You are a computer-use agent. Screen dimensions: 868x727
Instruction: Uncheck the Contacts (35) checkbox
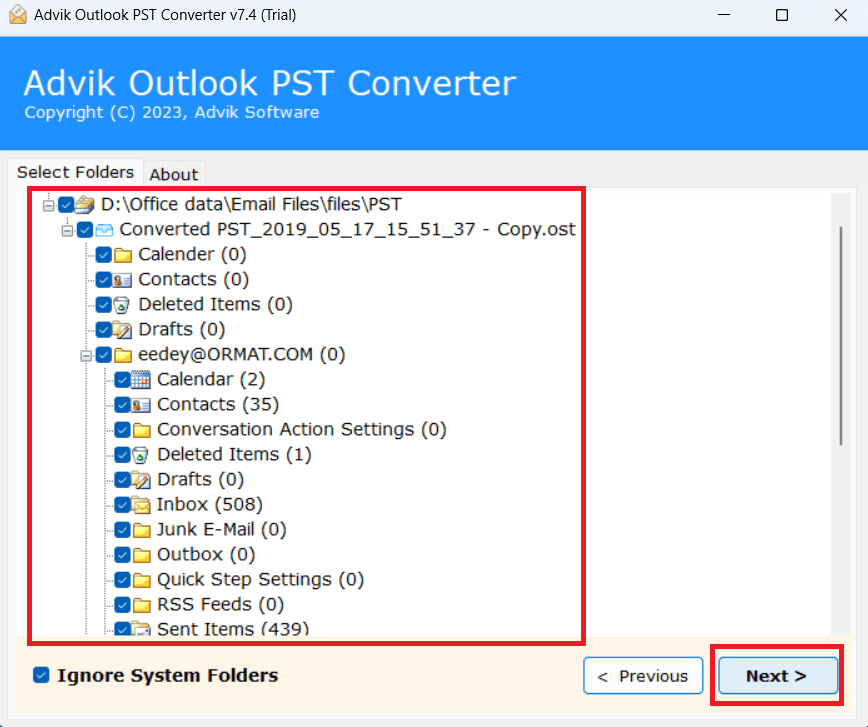point(122,405)
